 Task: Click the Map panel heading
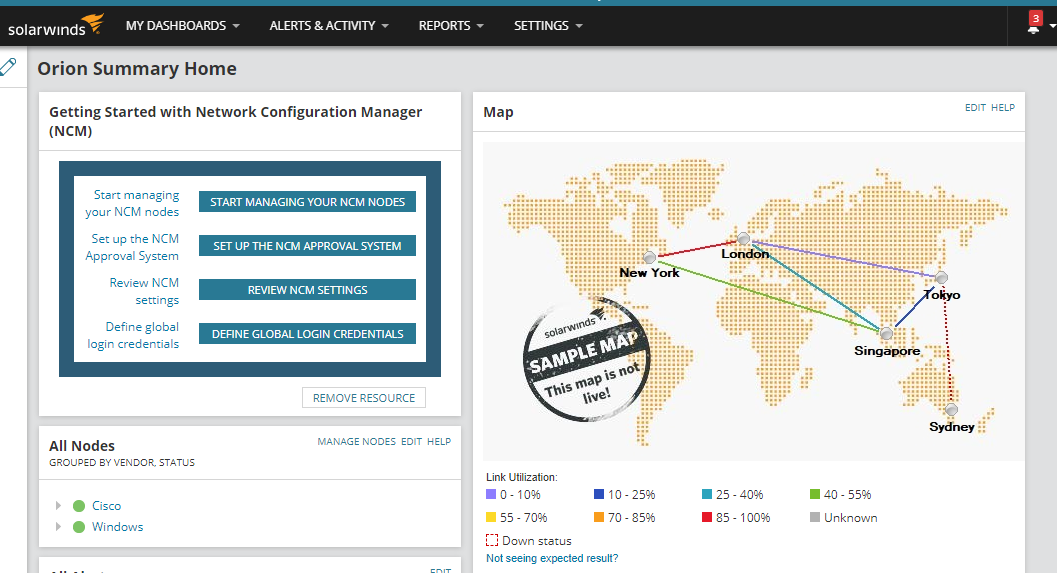498,112
